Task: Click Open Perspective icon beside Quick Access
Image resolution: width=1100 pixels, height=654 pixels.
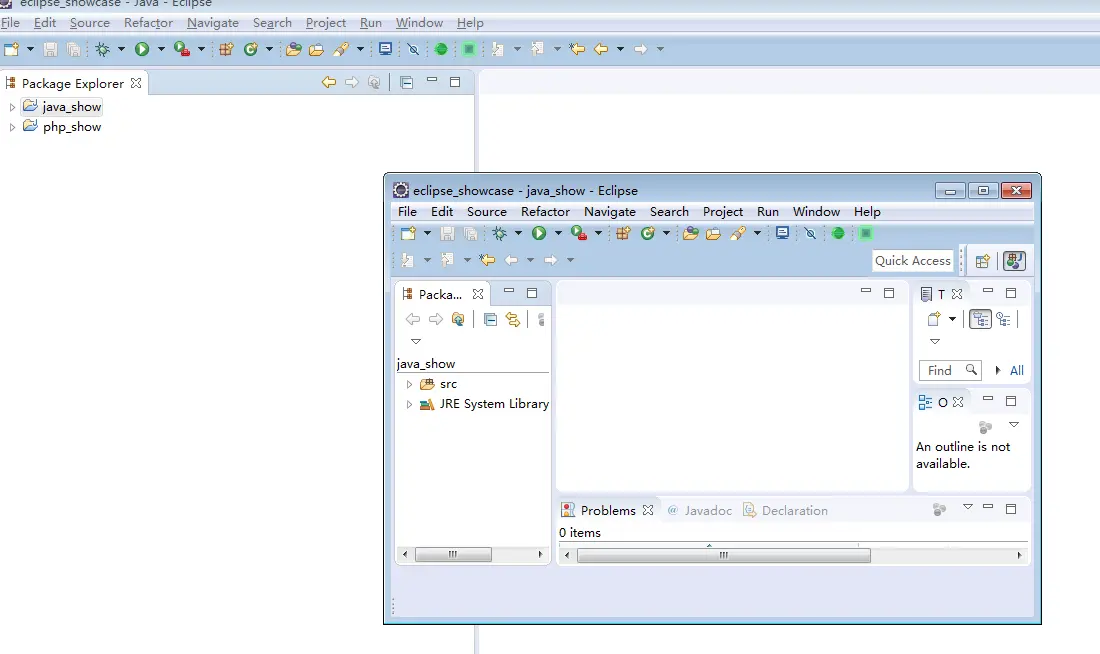Action: pyautogui.click(x=982, y=261)
